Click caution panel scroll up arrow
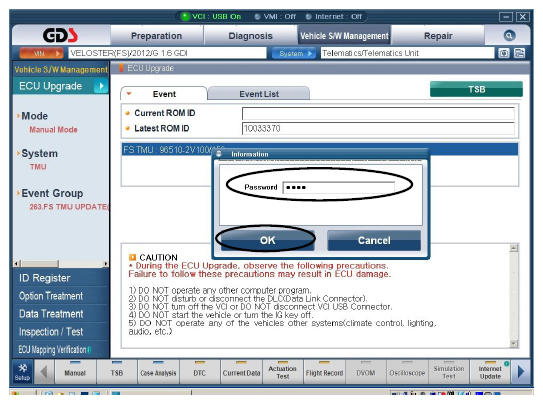Screen dimensions: 543x404 514,248
